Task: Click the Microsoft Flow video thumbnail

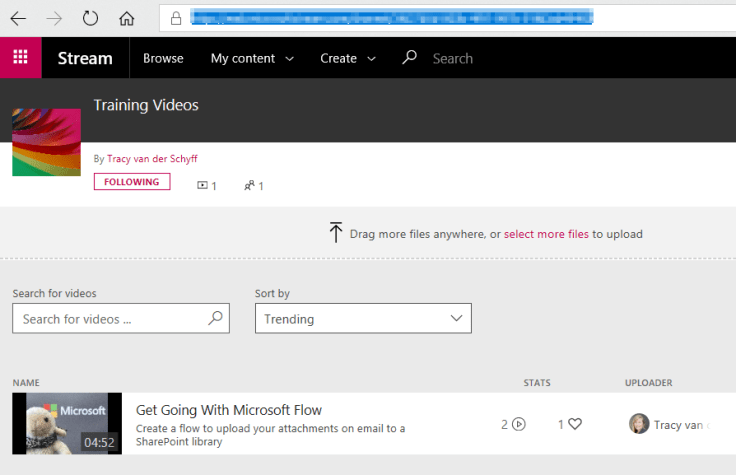Action: 67,424
